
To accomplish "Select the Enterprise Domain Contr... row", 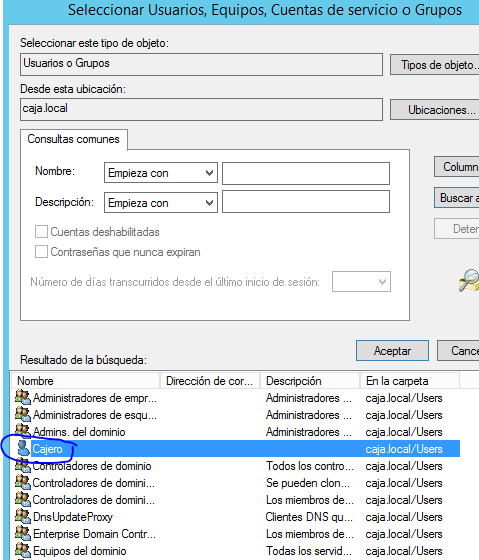I will click(236, 534).
